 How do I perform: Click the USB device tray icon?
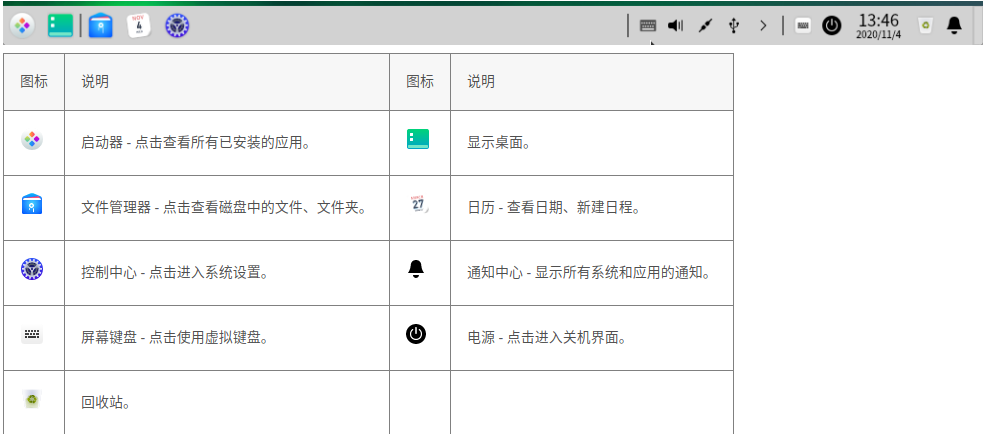point(734,26)
